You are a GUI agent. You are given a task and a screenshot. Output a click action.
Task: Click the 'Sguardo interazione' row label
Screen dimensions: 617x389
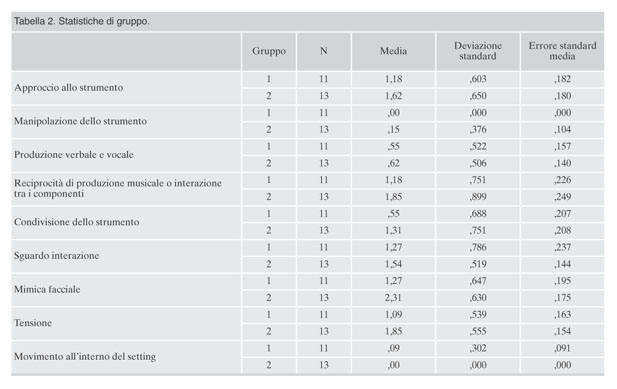(x=56, y=256)
